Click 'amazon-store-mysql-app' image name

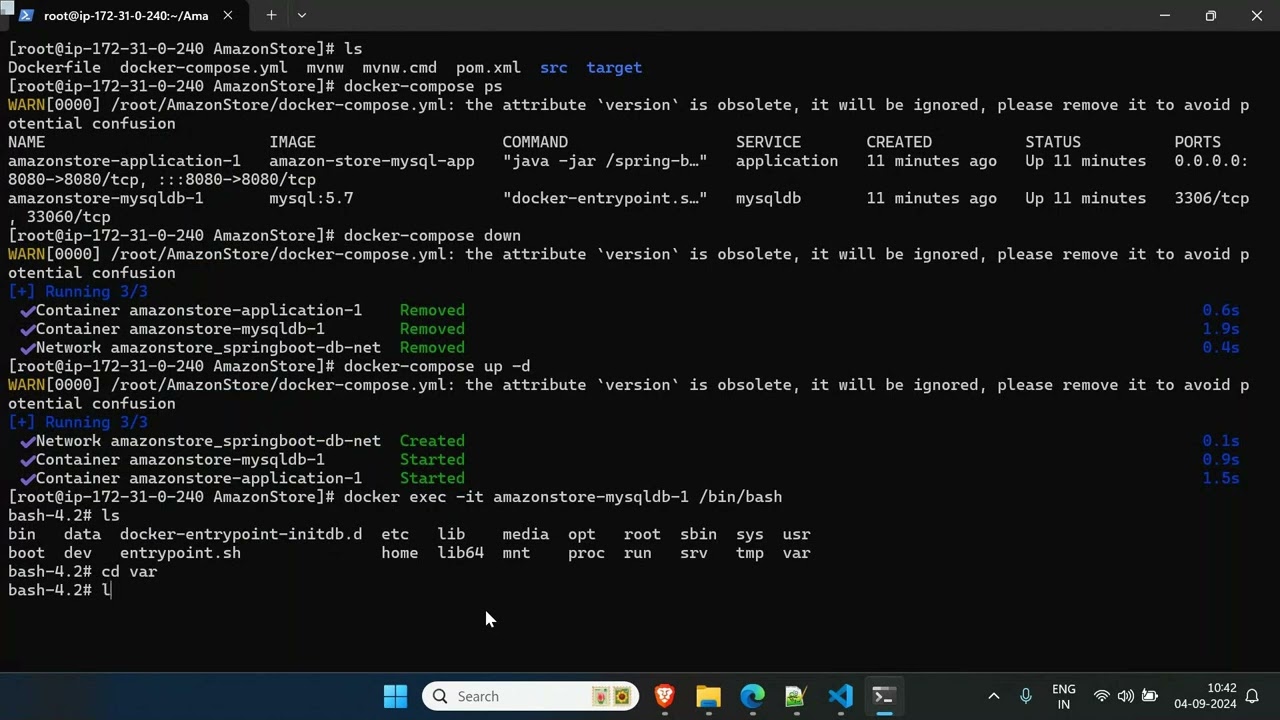[x=372, y=161]
